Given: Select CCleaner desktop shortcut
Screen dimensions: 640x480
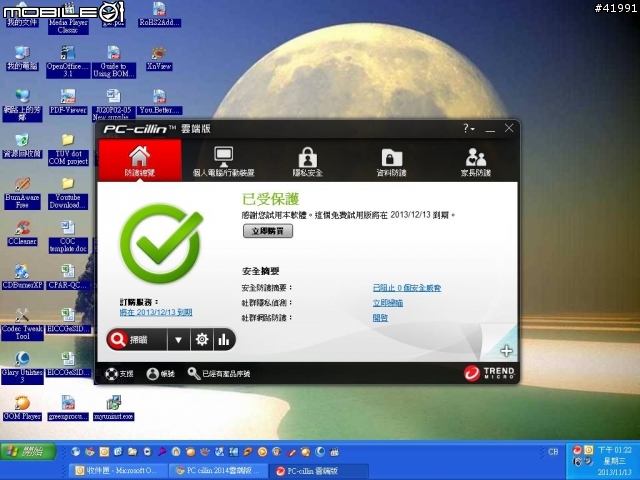Looking at the screenshot, I should (x=22, y=233).
